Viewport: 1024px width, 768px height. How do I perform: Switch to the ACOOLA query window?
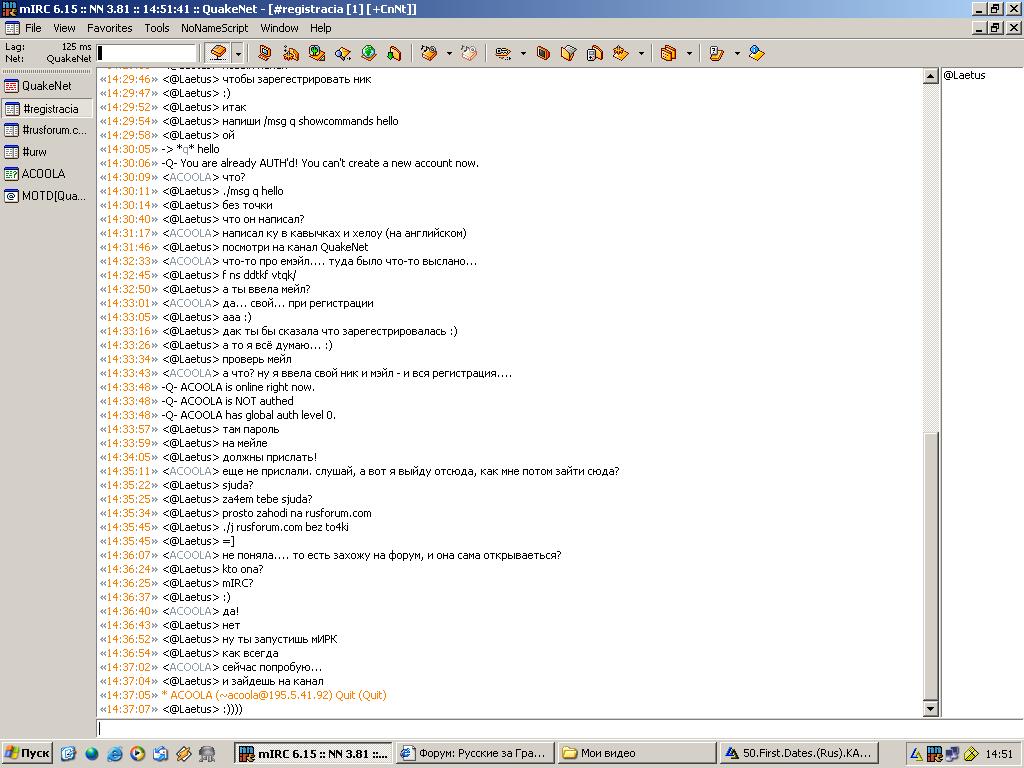[47, 174]
